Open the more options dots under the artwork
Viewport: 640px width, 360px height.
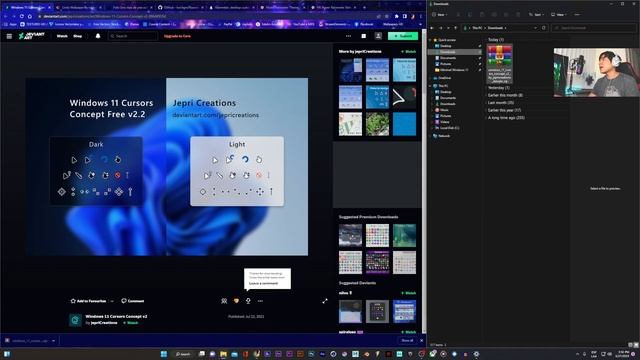coord(260,301)
